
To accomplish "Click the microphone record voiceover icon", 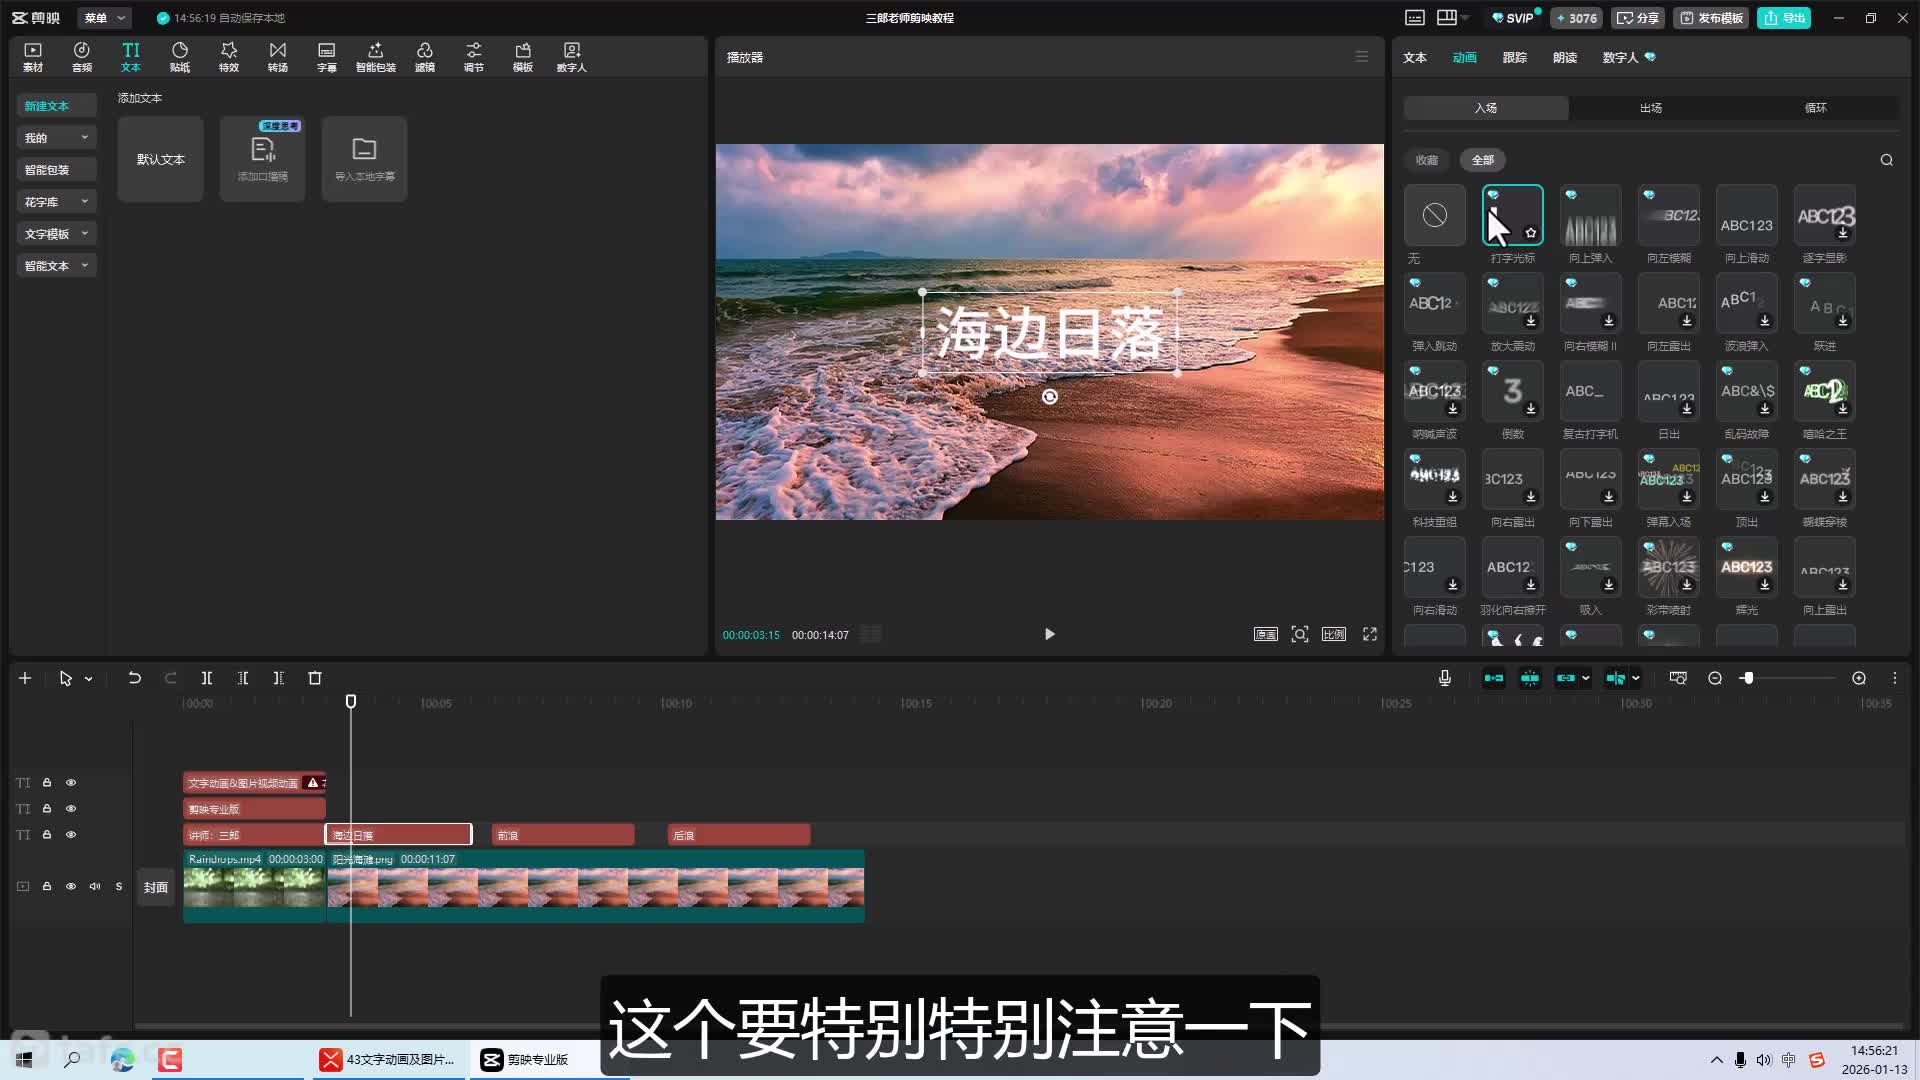I will [1445, 678].
